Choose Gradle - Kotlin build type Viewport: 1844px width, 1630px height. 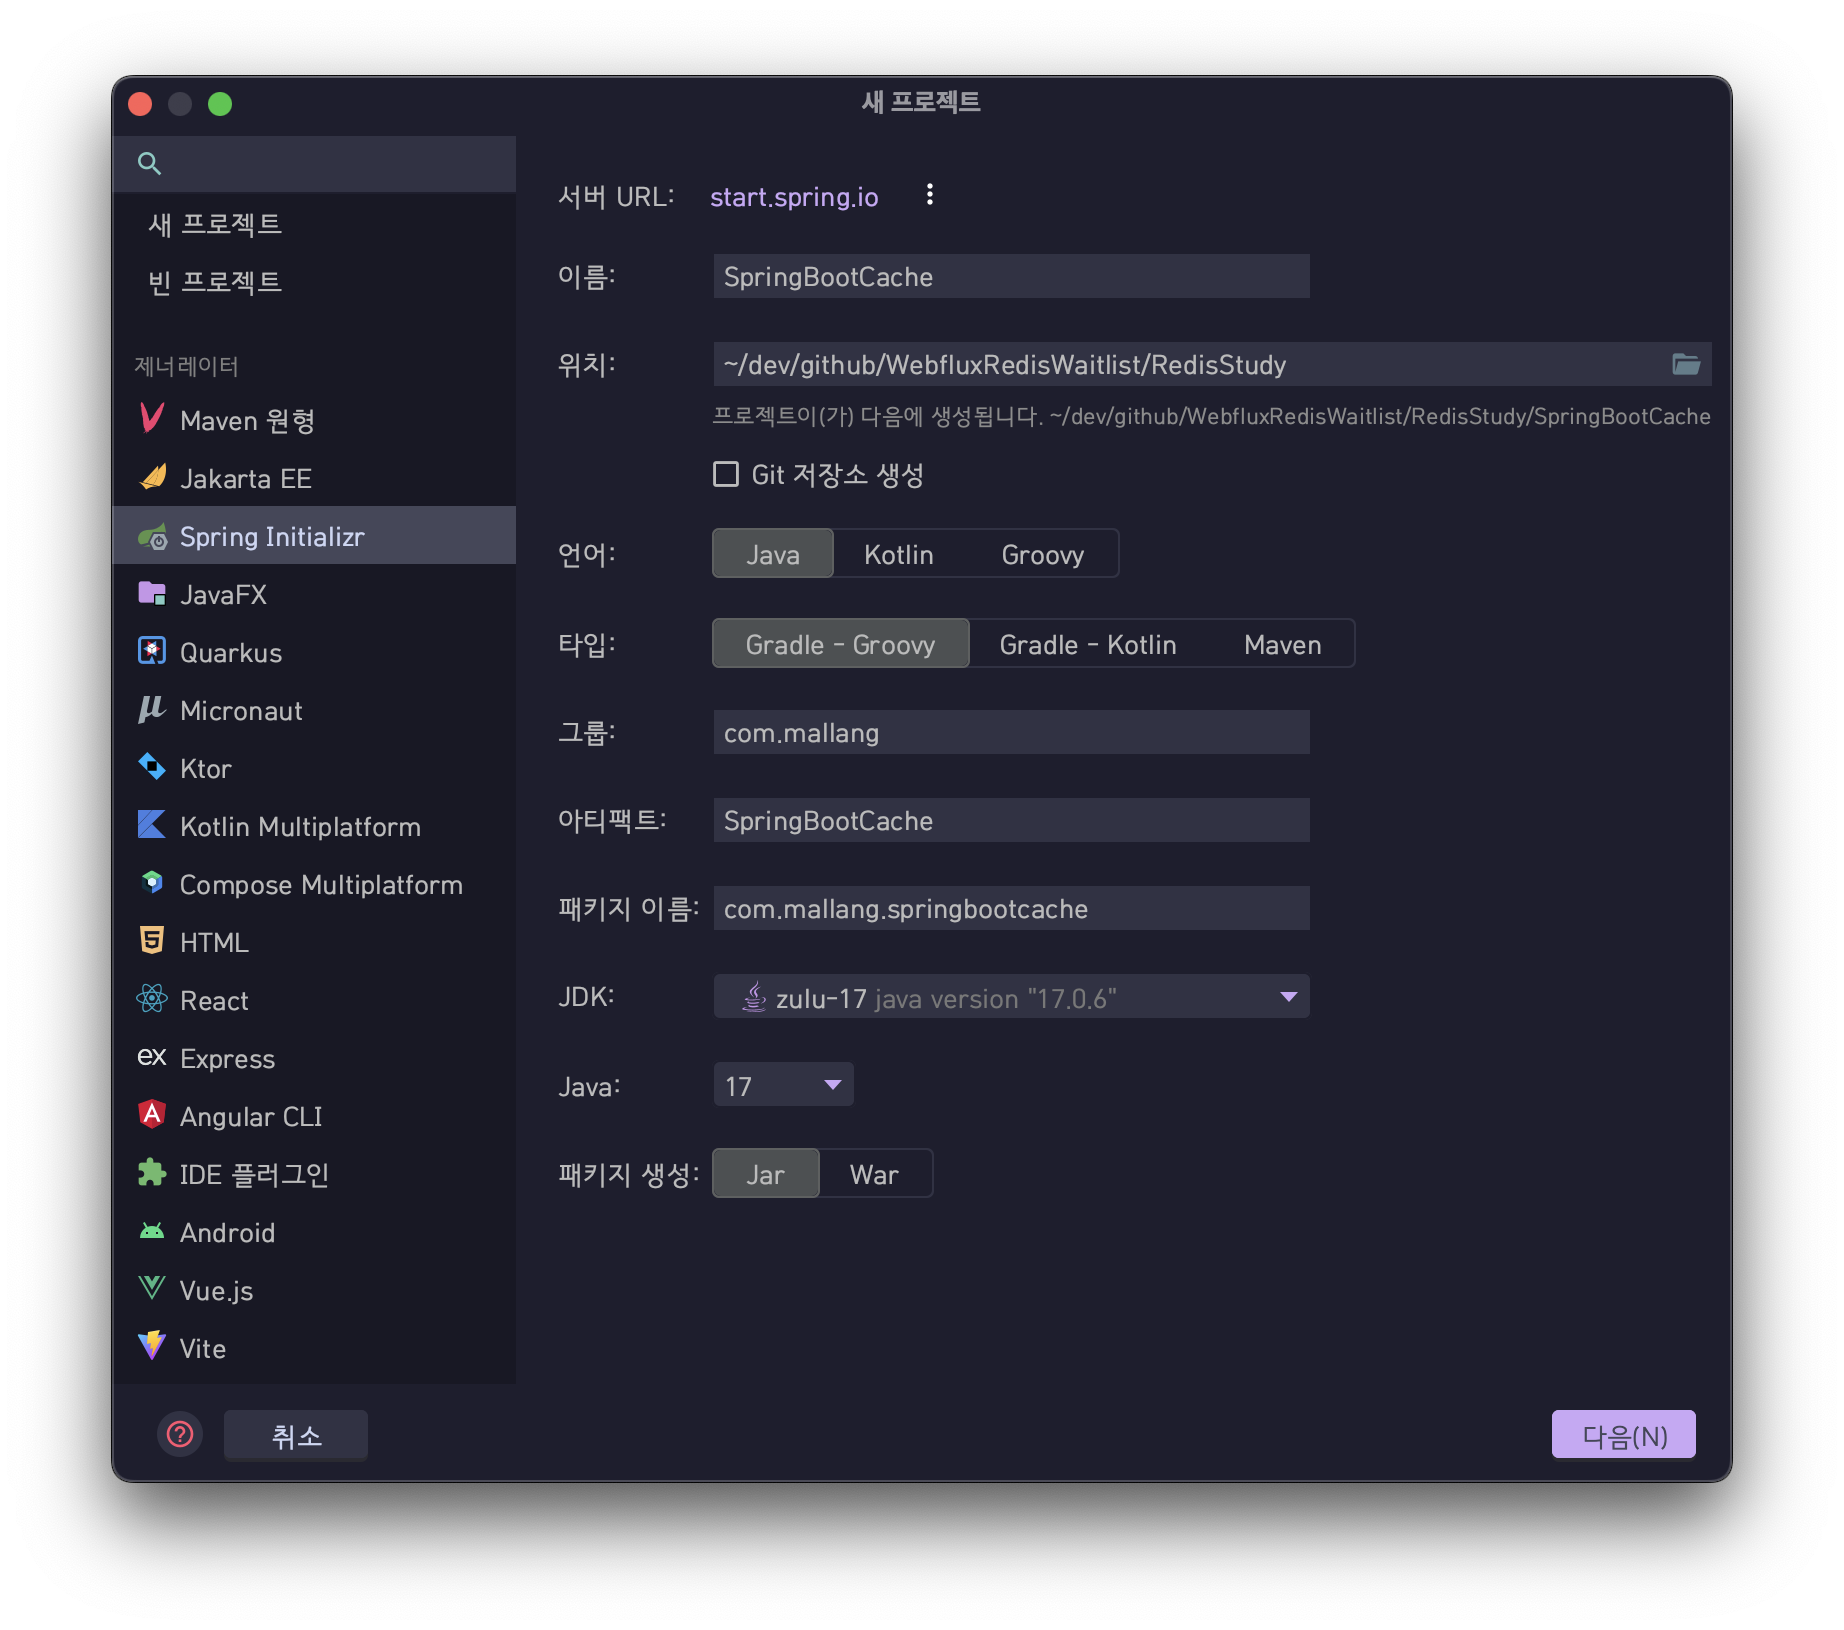coord(1088,644)
